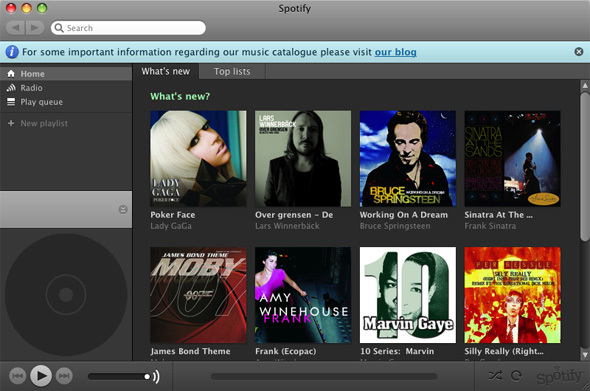Click the 'Frank Sinatra' artist name
This screenshot has height=391, width=590.
pyautogui.click(x=490, y=226)
